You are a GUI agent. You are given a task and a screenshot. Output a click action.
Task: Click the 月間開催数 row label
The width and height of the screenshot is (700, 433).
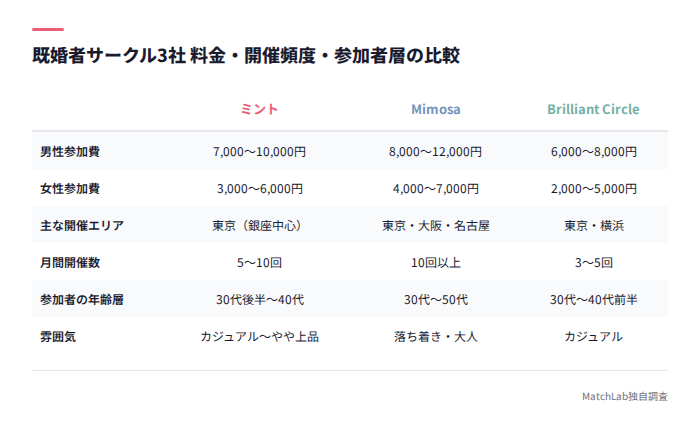(x=70, y=262)
